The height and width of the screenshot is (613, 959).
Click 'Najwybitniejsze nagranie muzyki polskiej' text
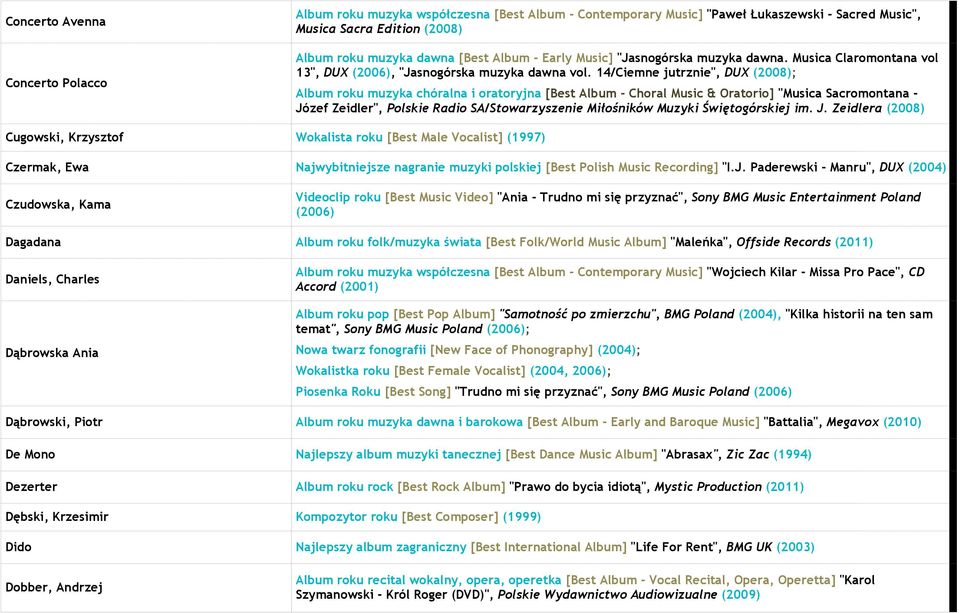click(418, 167)
